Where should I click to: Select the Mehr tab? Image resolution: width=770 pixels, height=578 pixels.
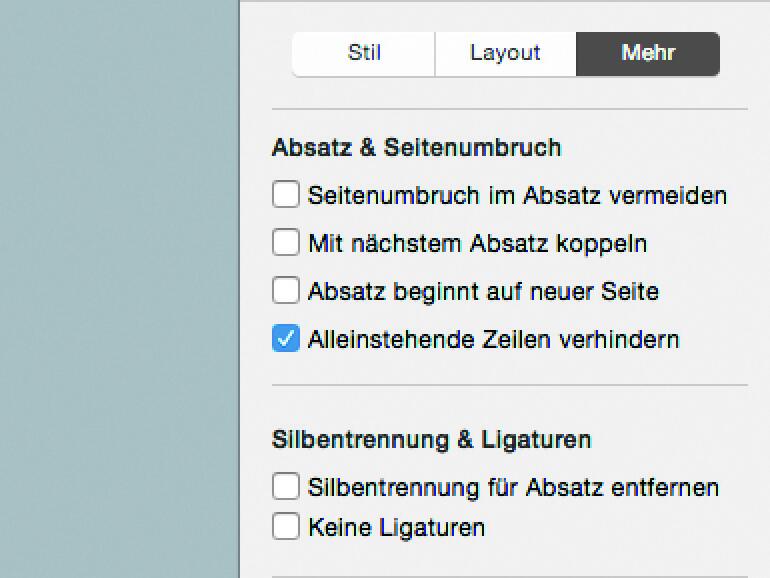coord(648,54)
